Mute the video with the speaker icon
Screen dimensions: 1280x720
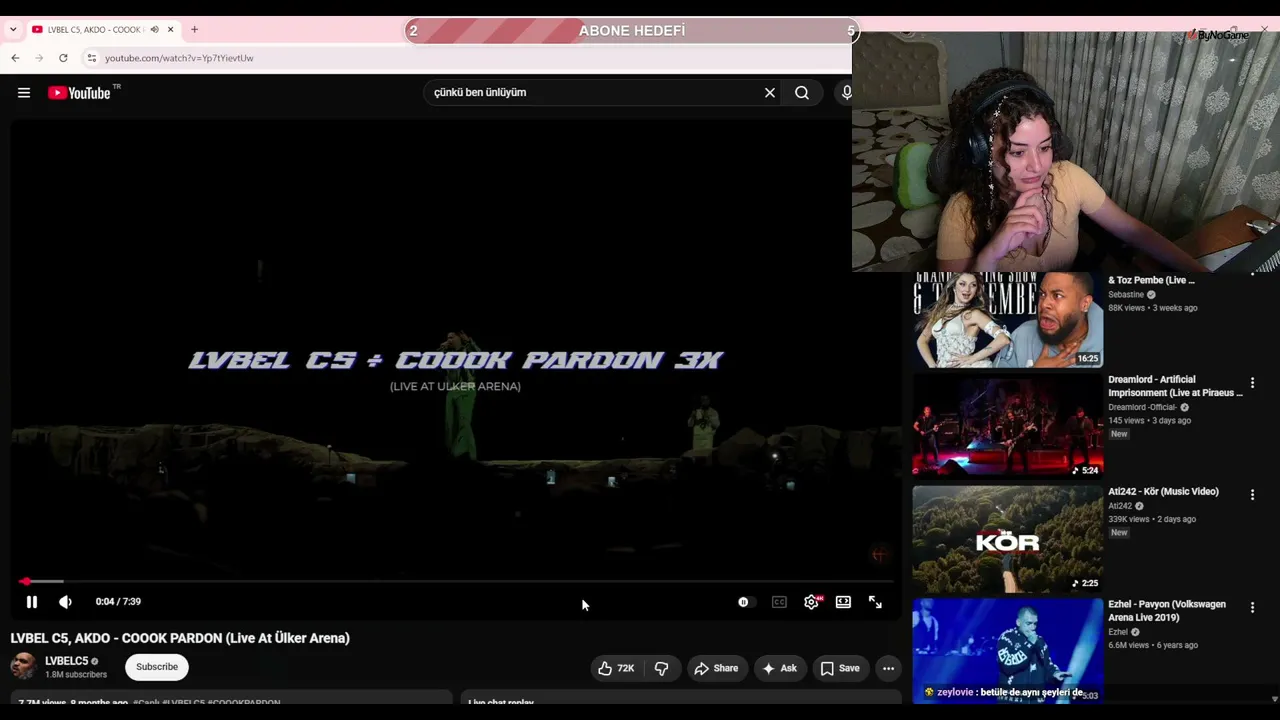click(x=65, y=602)
